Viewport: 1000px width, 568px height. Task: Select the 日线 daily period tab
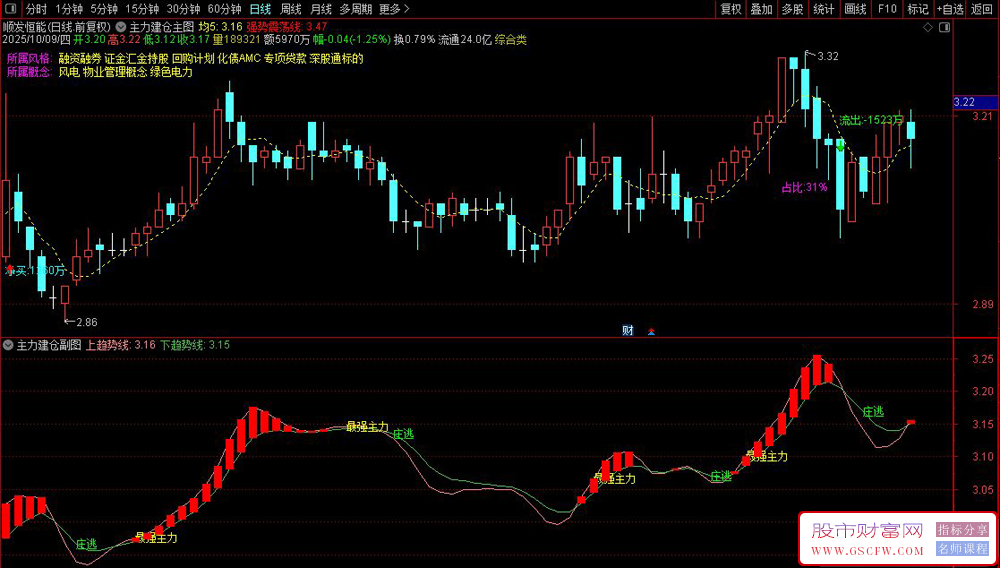tap(260, 9)
